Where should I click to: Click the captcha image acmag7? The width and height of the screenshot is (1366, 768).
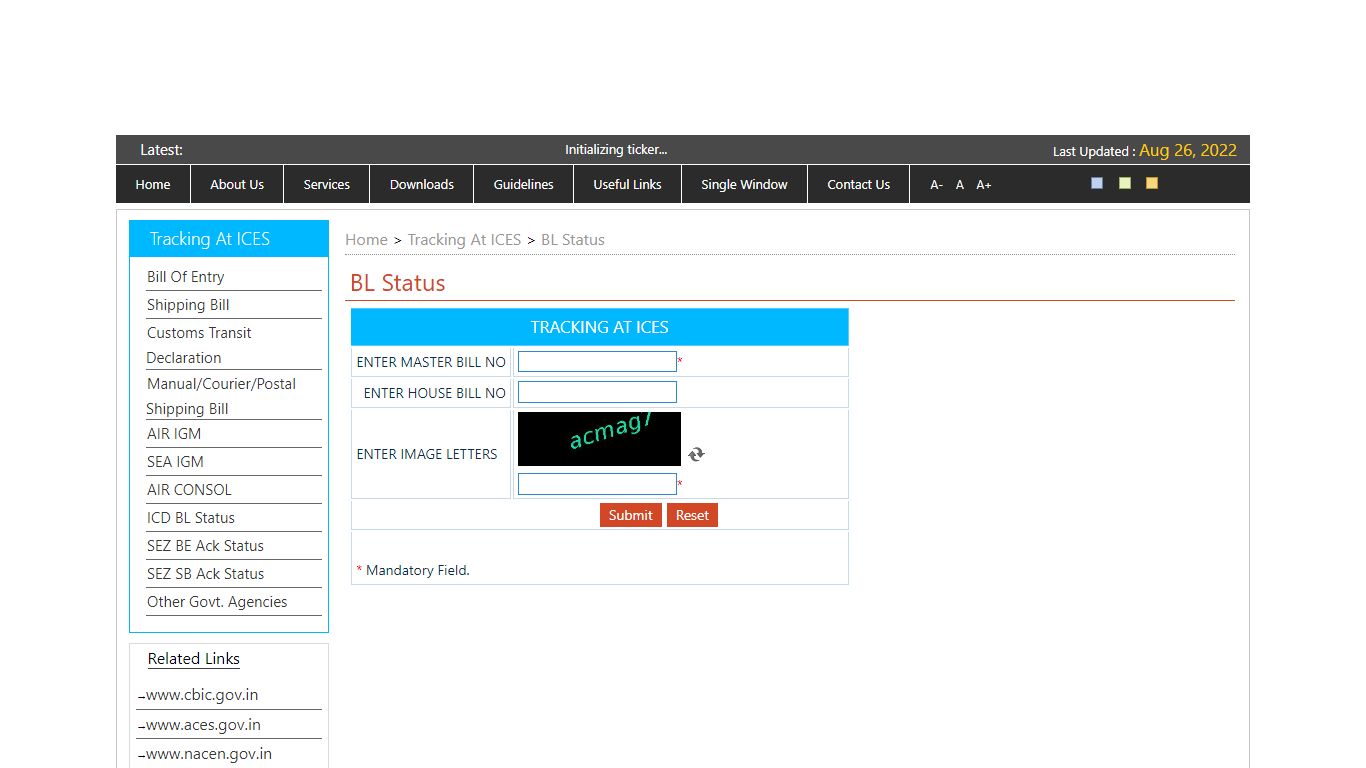click(599, 439)
